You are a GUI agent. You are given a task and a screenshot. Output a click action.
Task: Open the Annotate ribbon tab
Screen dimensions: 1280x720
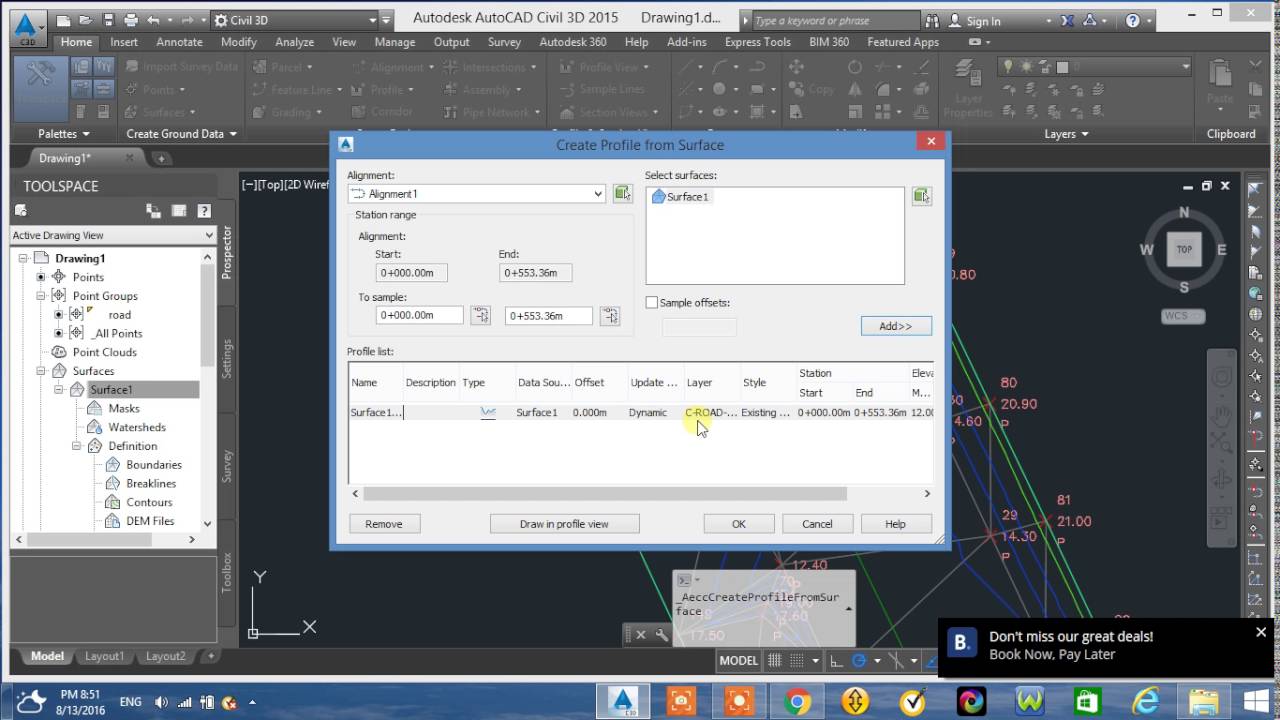[179, 42]
